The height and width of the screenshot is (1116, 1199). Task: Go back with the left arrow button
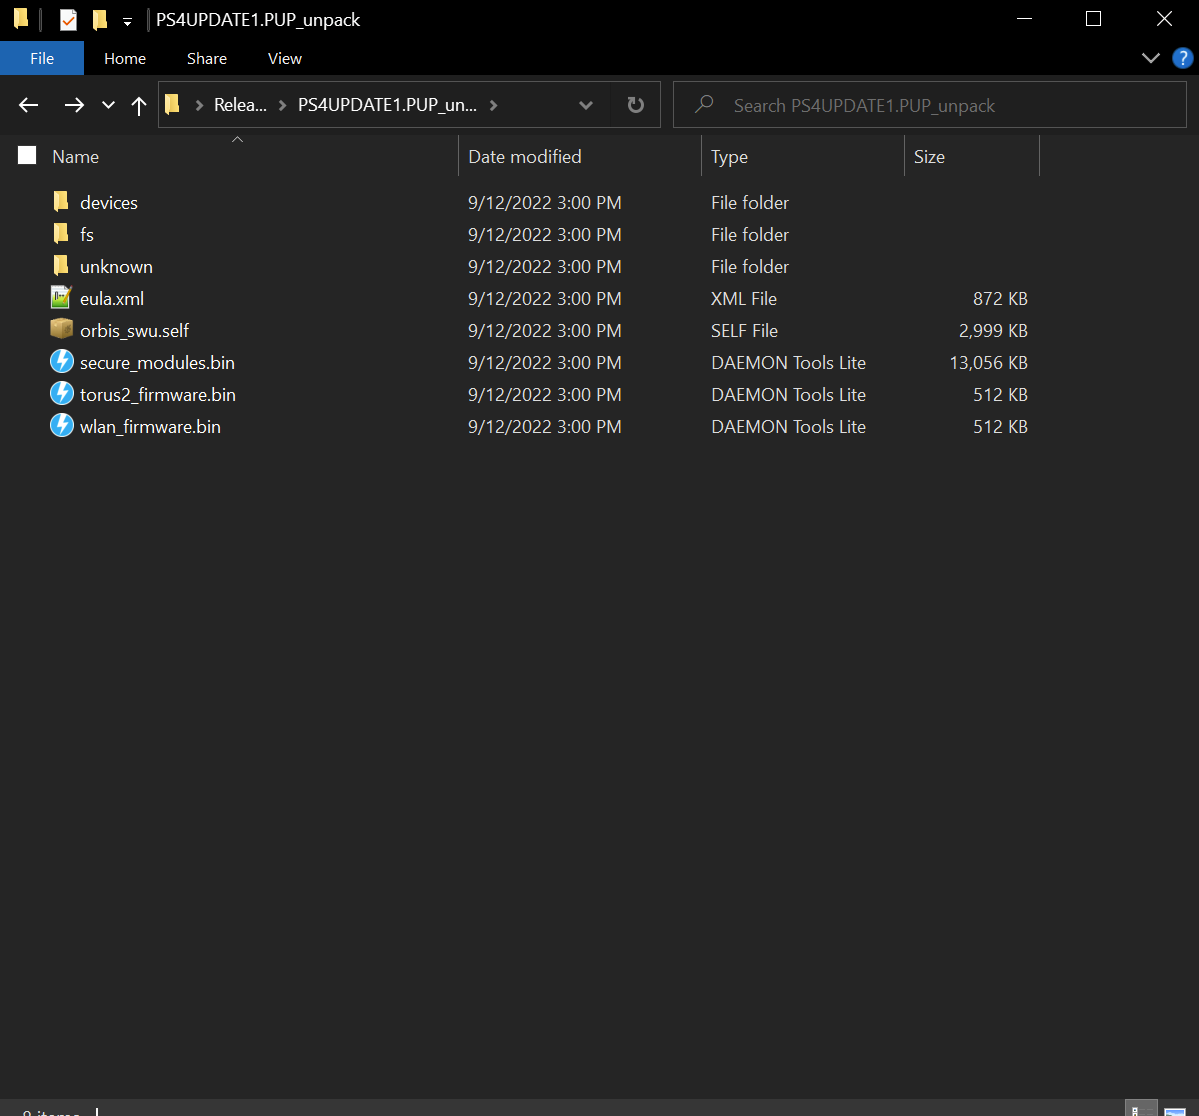point(29,105)
